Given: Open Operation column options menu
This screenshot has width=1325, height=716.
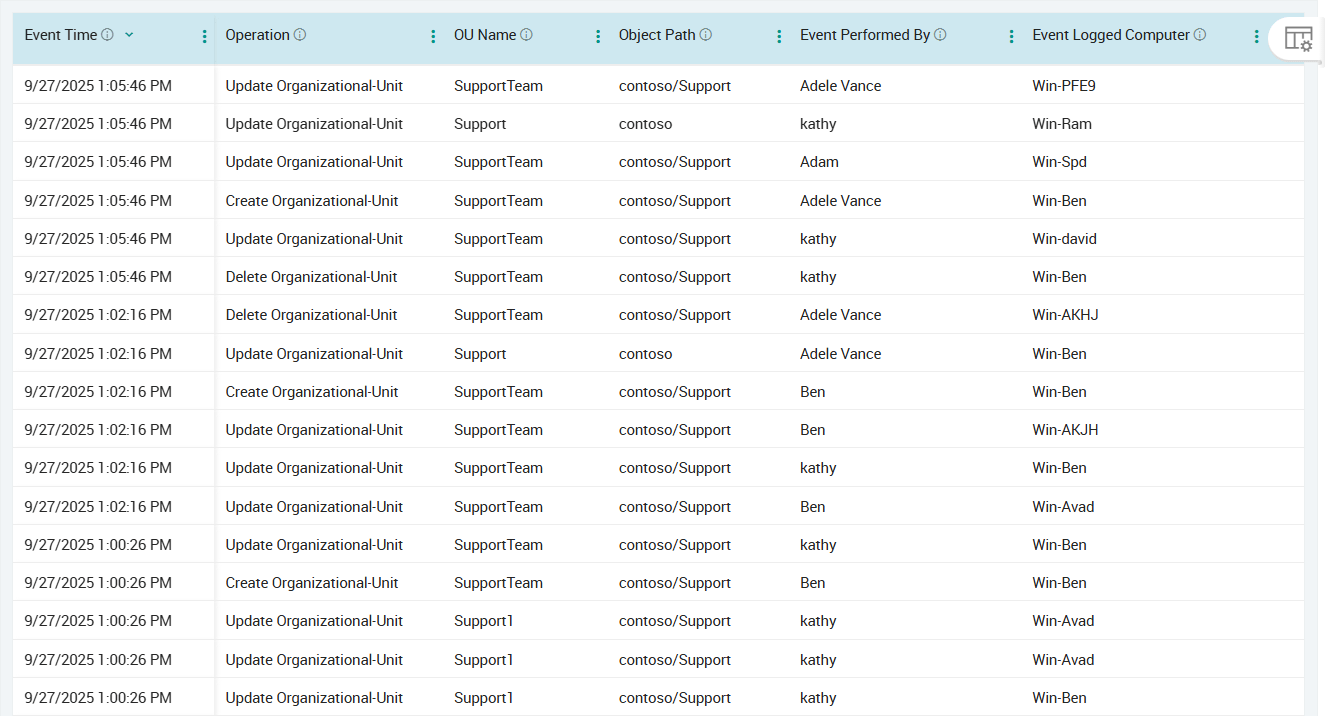Looking at the screenshot, I should coord(433,36).
